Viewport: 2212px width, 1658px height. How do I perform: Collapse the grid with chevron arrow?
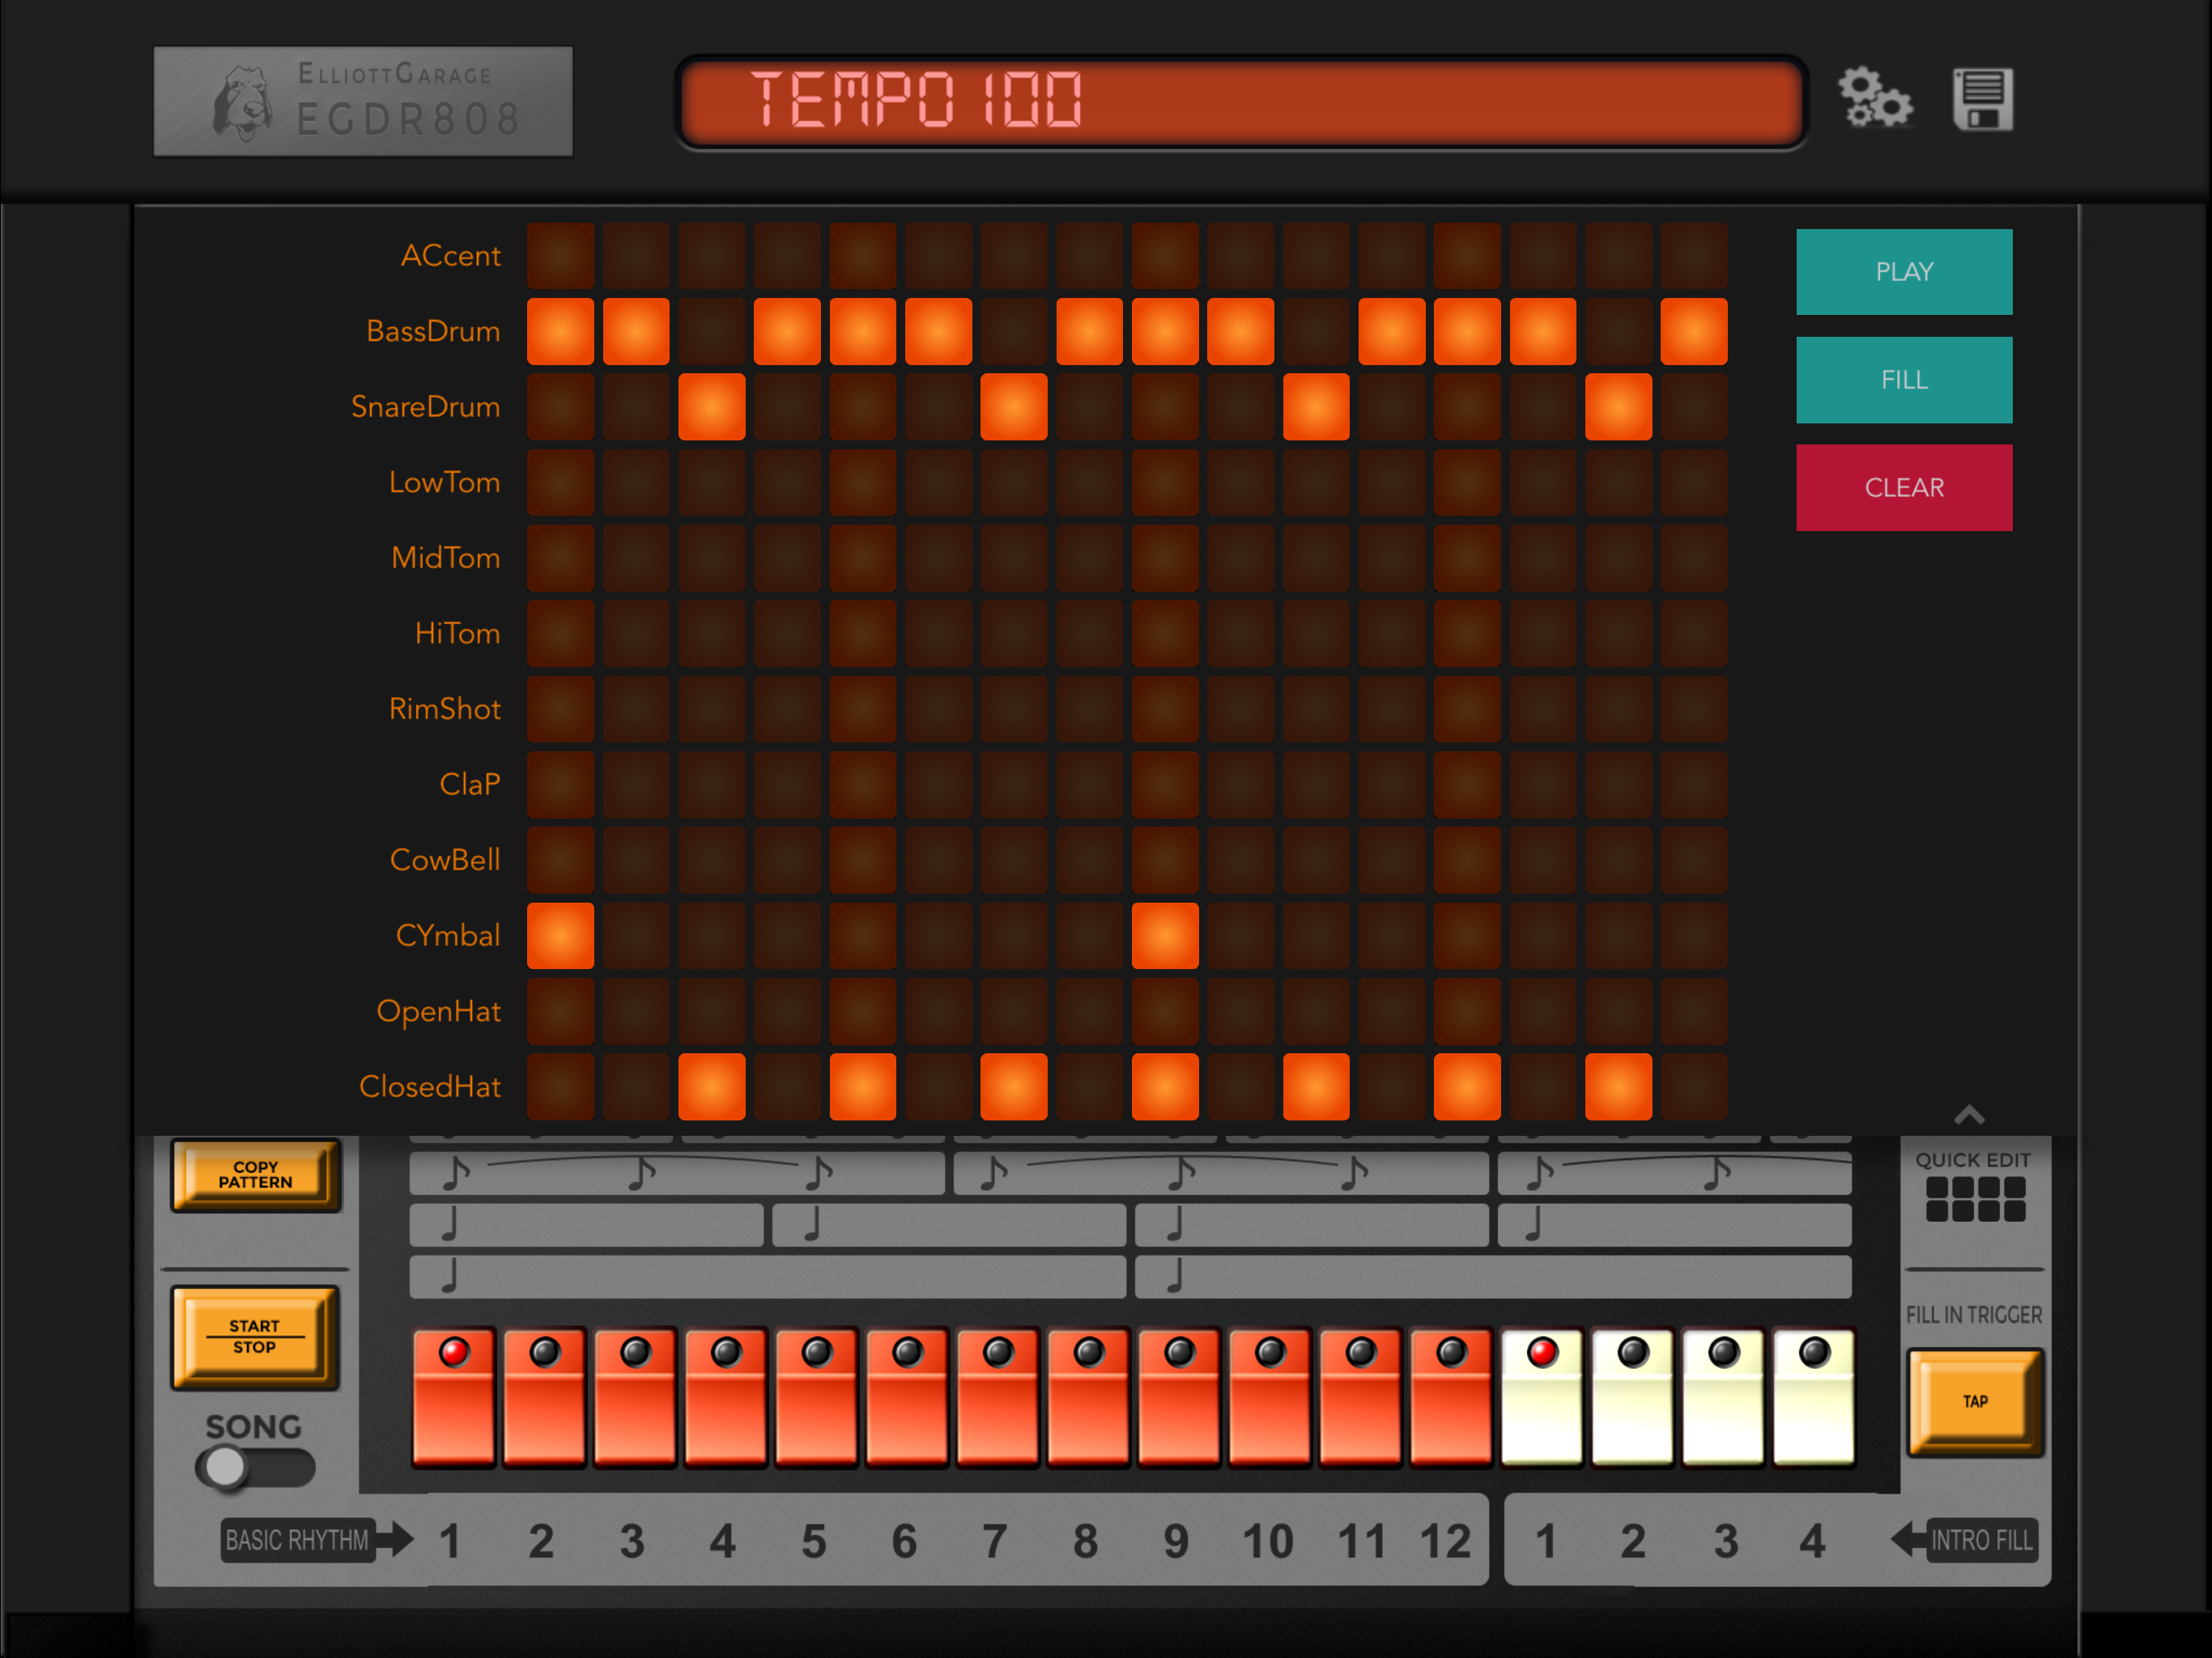tap(1968, 1114)
